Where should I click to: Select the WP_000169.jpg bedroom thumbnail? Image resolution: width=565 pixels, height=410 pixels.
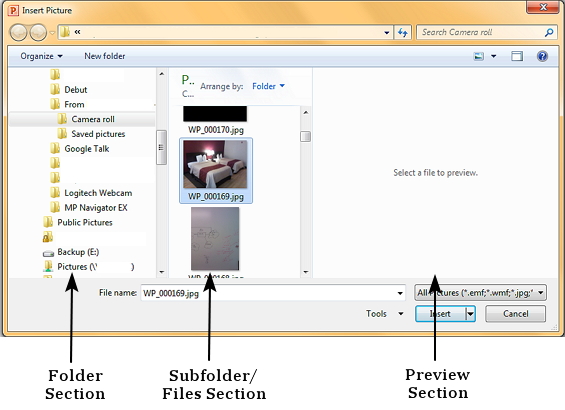point(215,164)
